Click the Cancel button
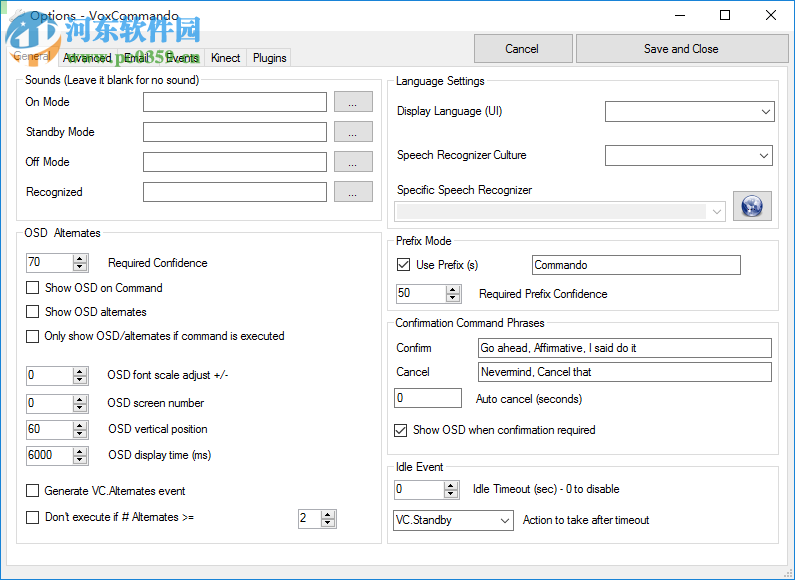795x580 pixels. tap(523, 49)
